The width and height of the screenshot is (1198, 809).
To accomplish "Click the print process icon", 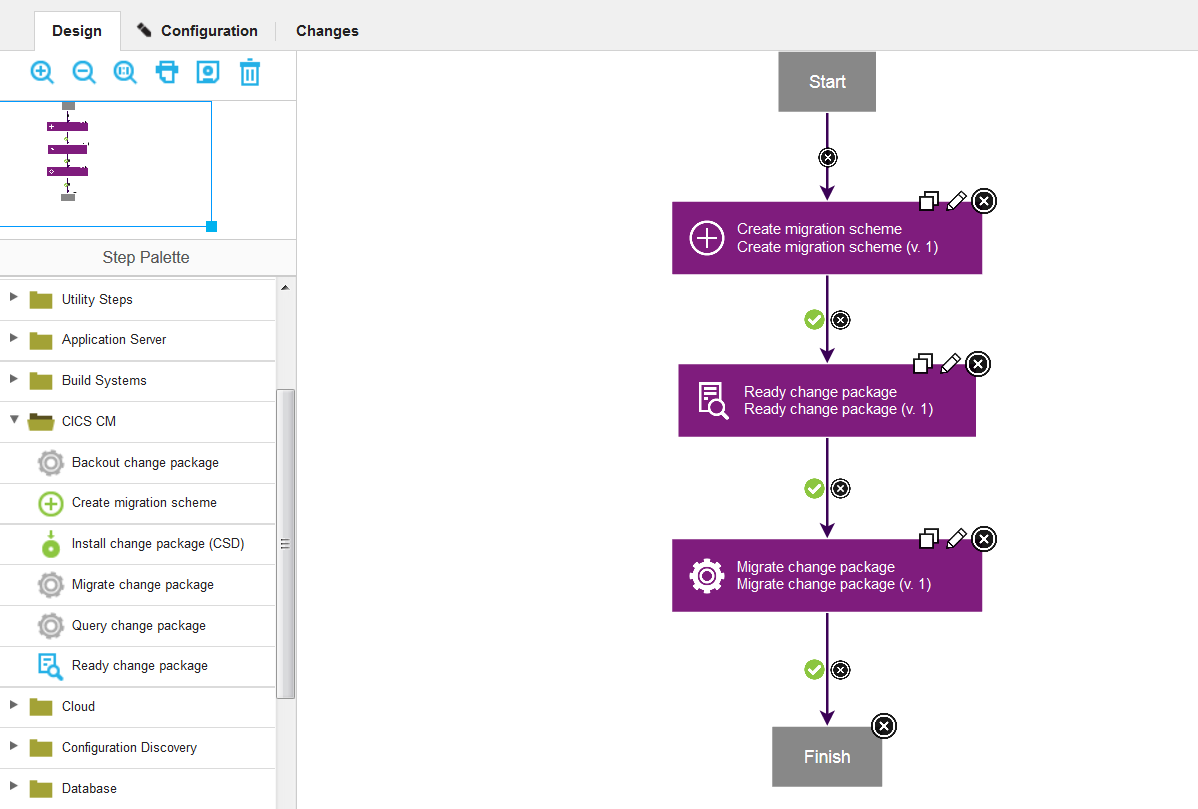I will pos(167,72).
